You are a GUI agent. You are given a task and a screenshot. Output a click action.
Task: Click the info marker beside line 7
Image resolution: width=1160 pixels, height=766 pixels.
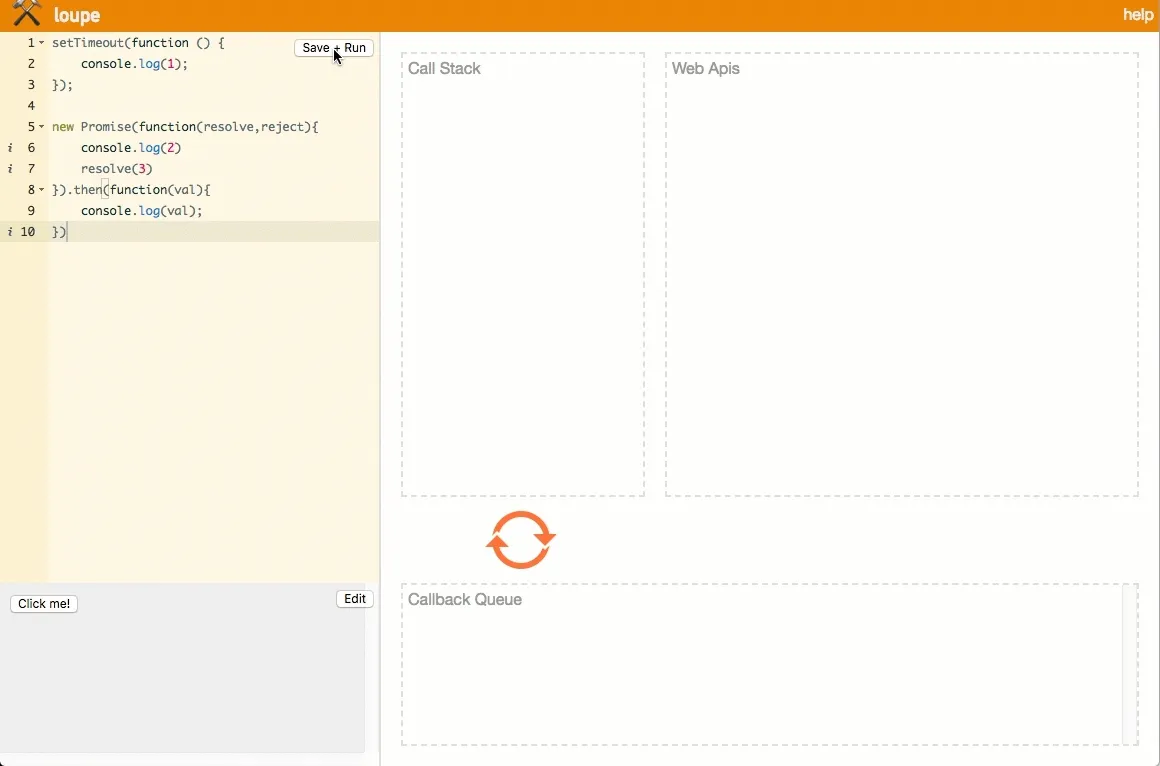10,169
